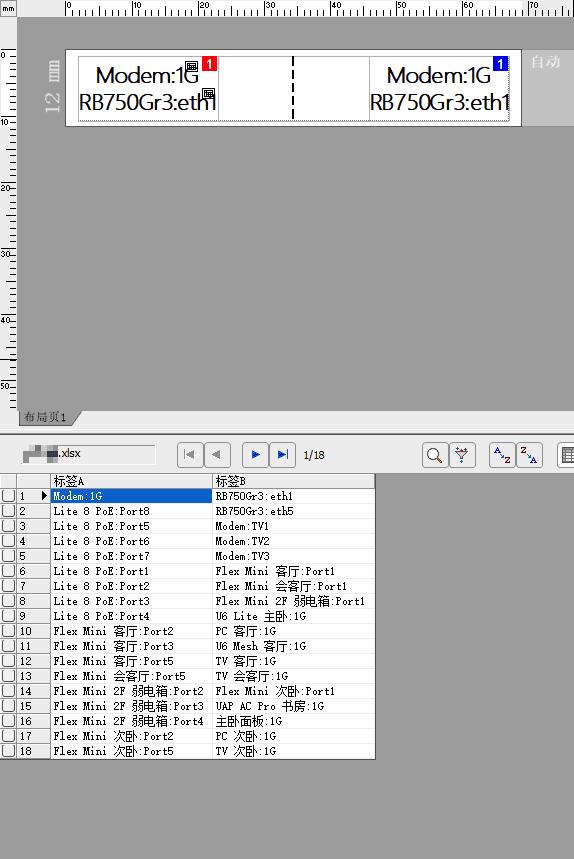The width and height of the screenshot is (574, 859).
Task: Select cell Flex Mini 2F 弱电箱:Port1
Action: coord(293,601)
